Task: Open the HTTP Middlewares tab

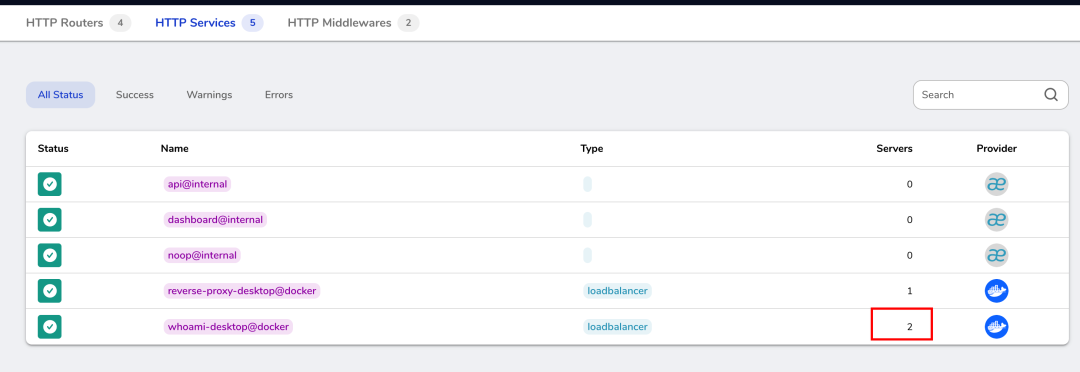Action: pos(353,23)
